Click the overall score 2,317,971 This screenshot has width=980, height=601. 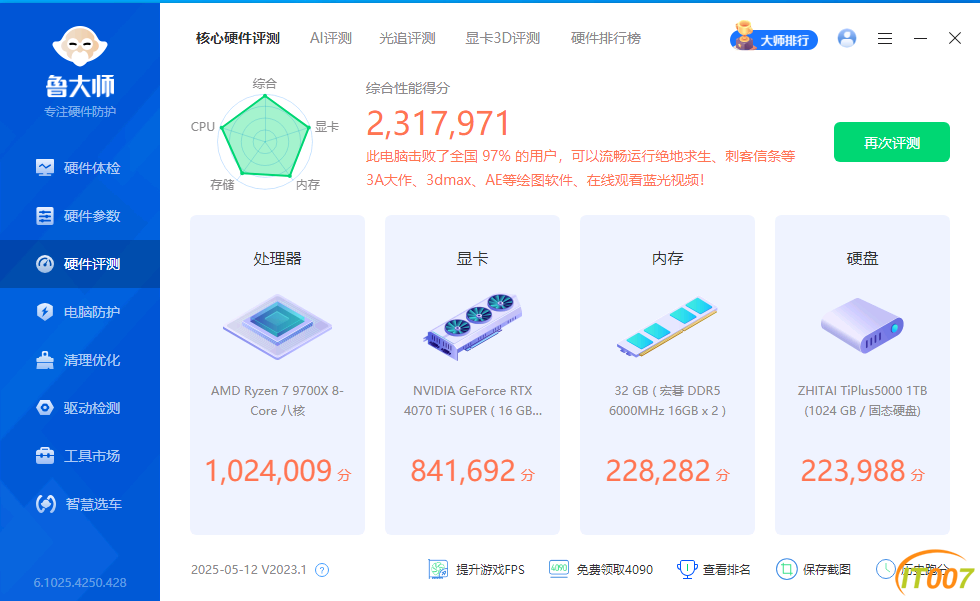pos(439,123)
